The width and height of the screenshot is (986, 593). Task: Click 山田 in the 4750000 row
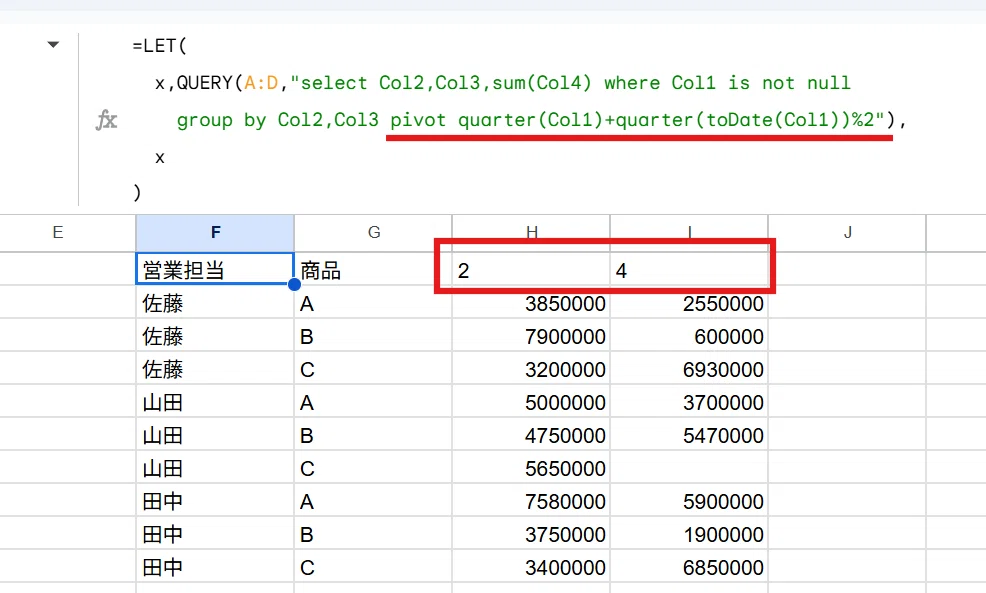(215, 435)
